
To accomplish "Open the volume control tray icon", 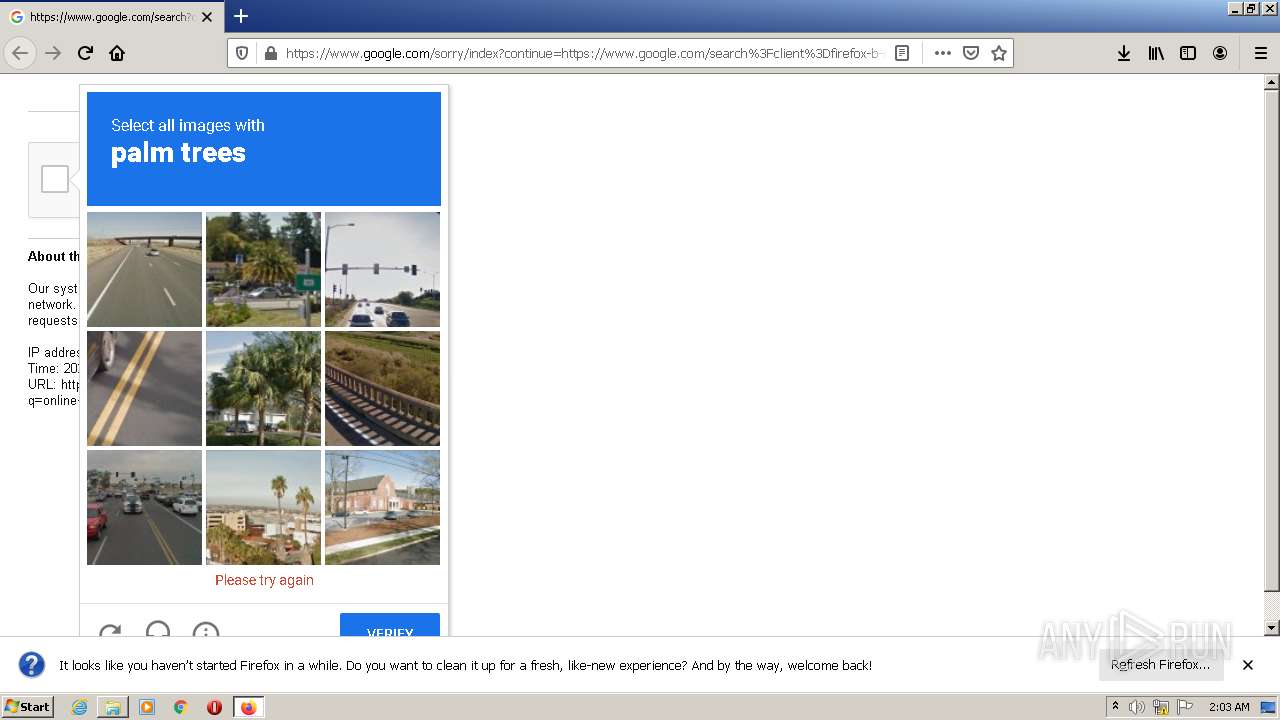I will [x=1137, y=707].
